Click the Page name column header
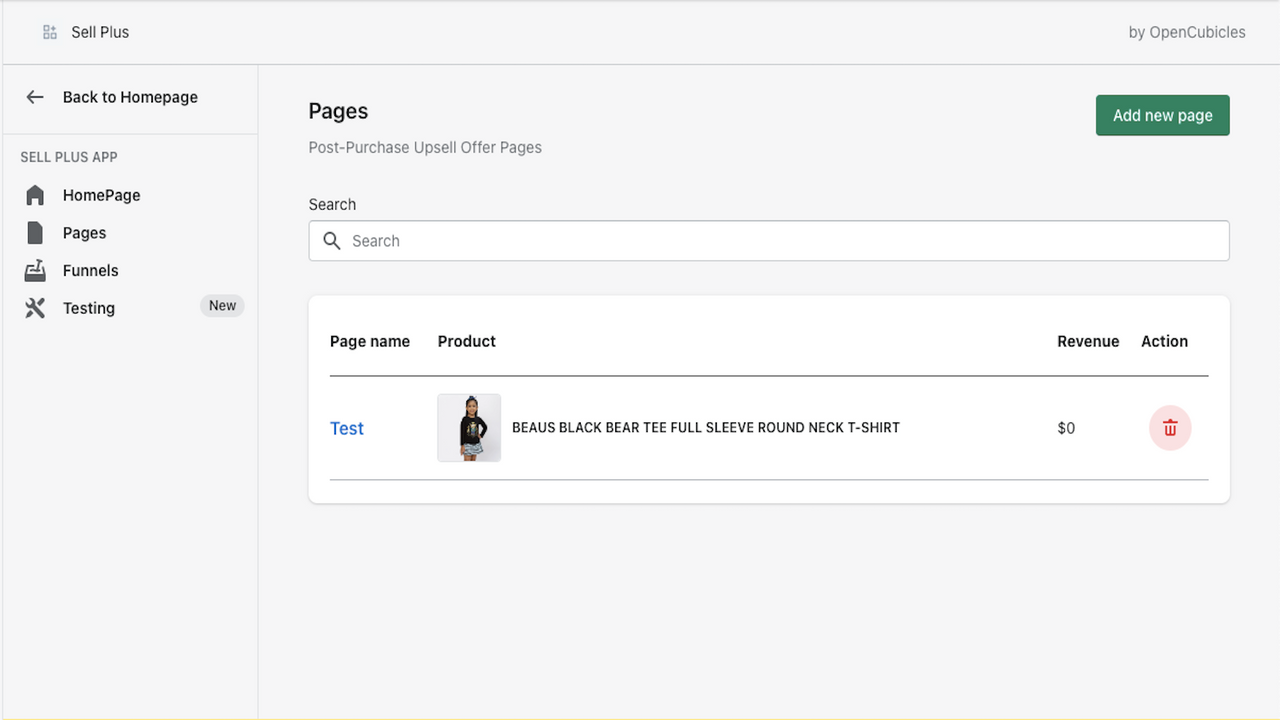The image size is (1280, 720). point(370,341)
